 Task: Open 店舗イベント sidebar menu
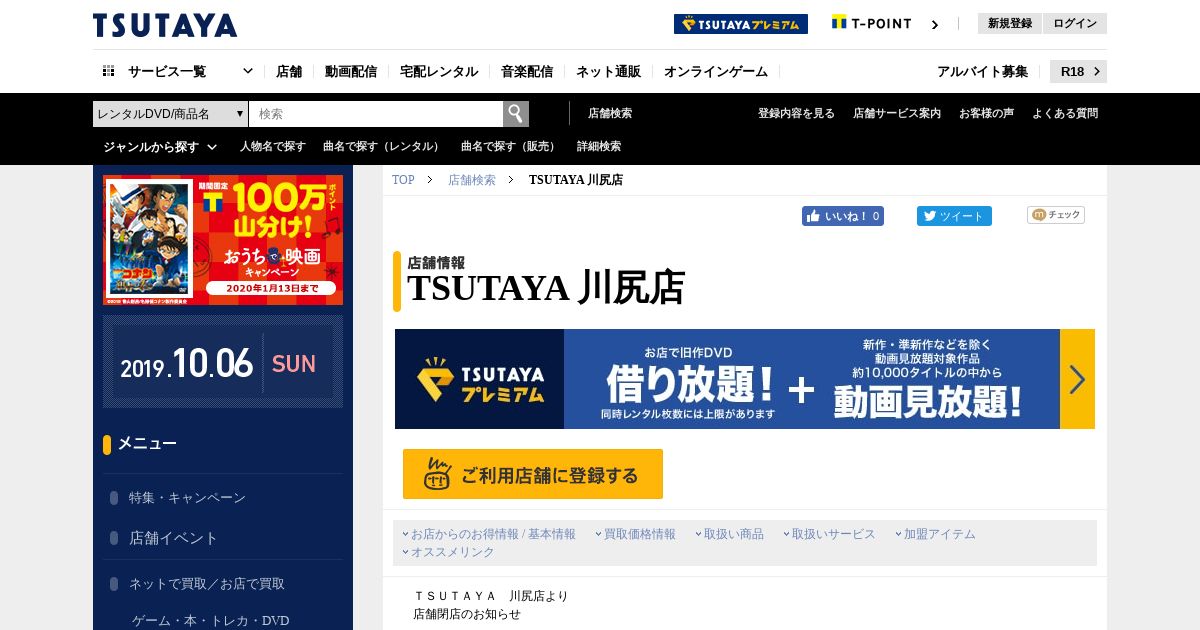[173, 538]
